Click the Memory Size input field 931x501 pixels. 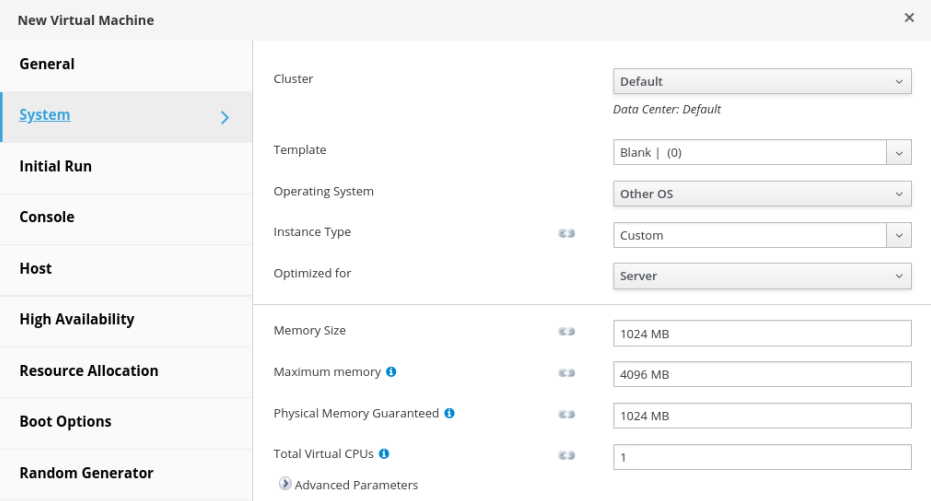[761, 333]
